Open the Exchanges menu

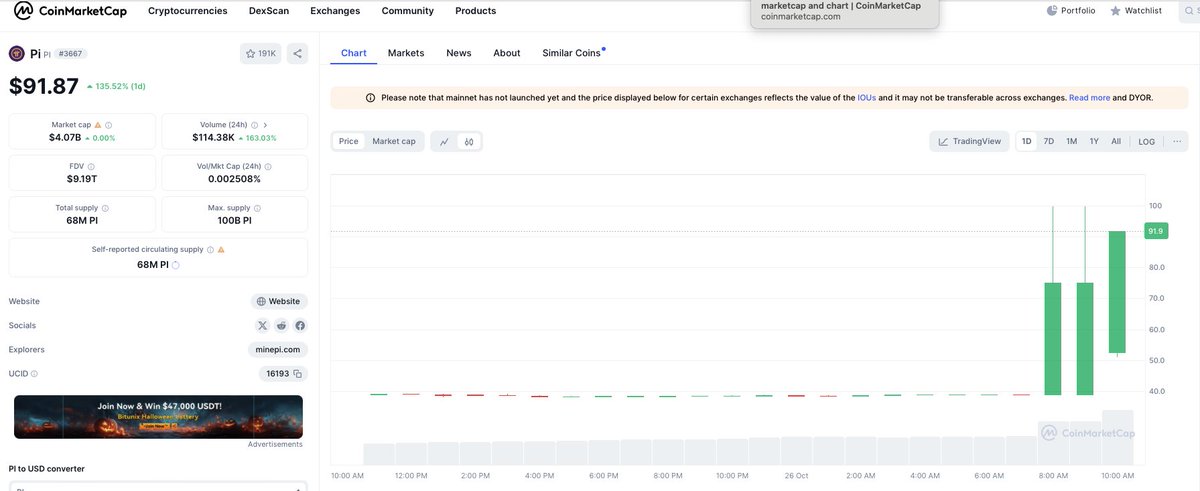tap(335, 11)
